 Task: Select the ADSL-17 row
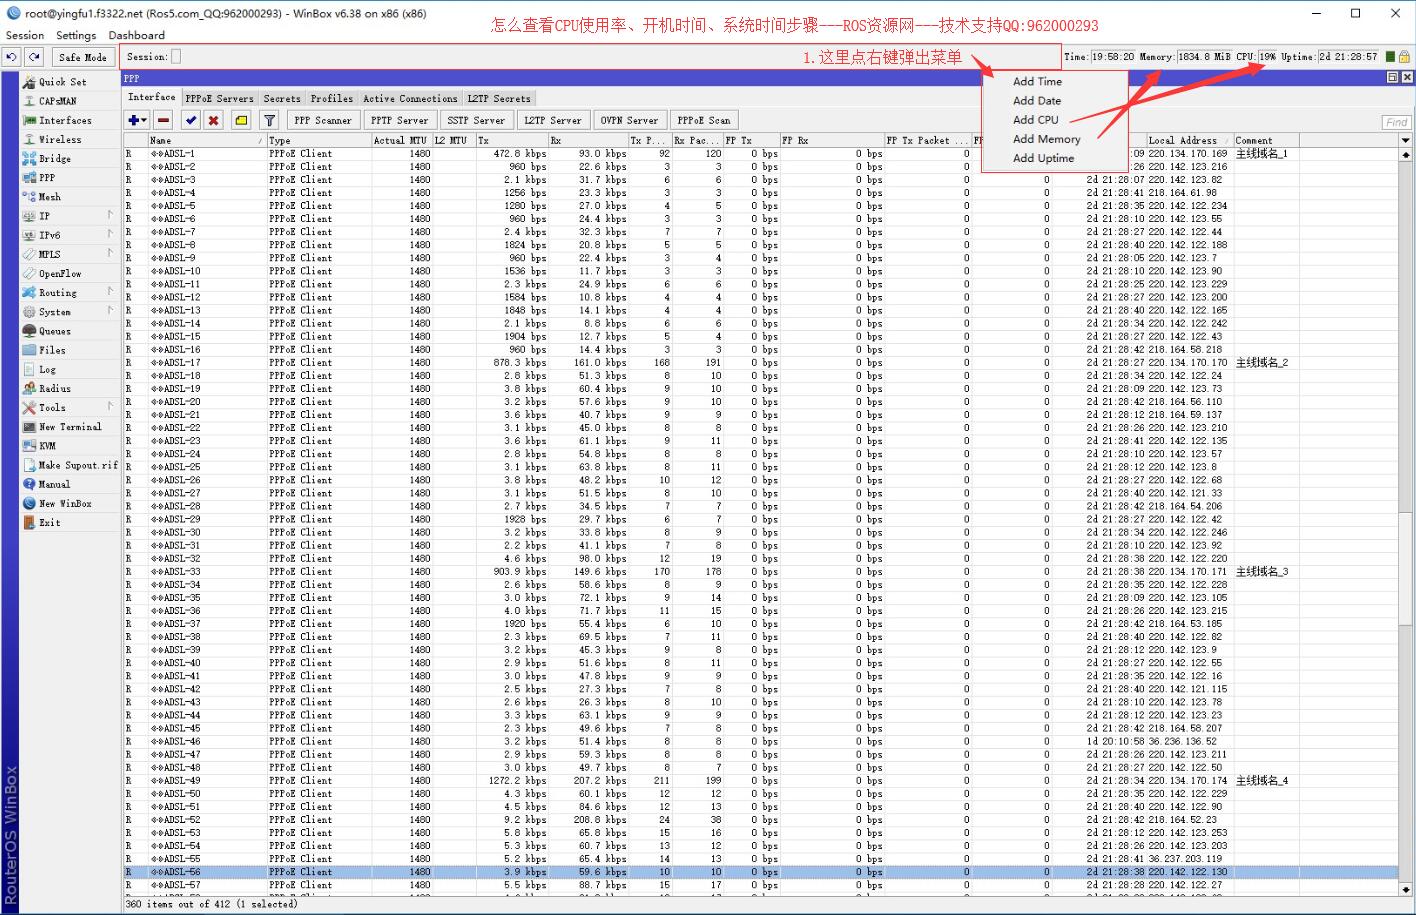760,363
